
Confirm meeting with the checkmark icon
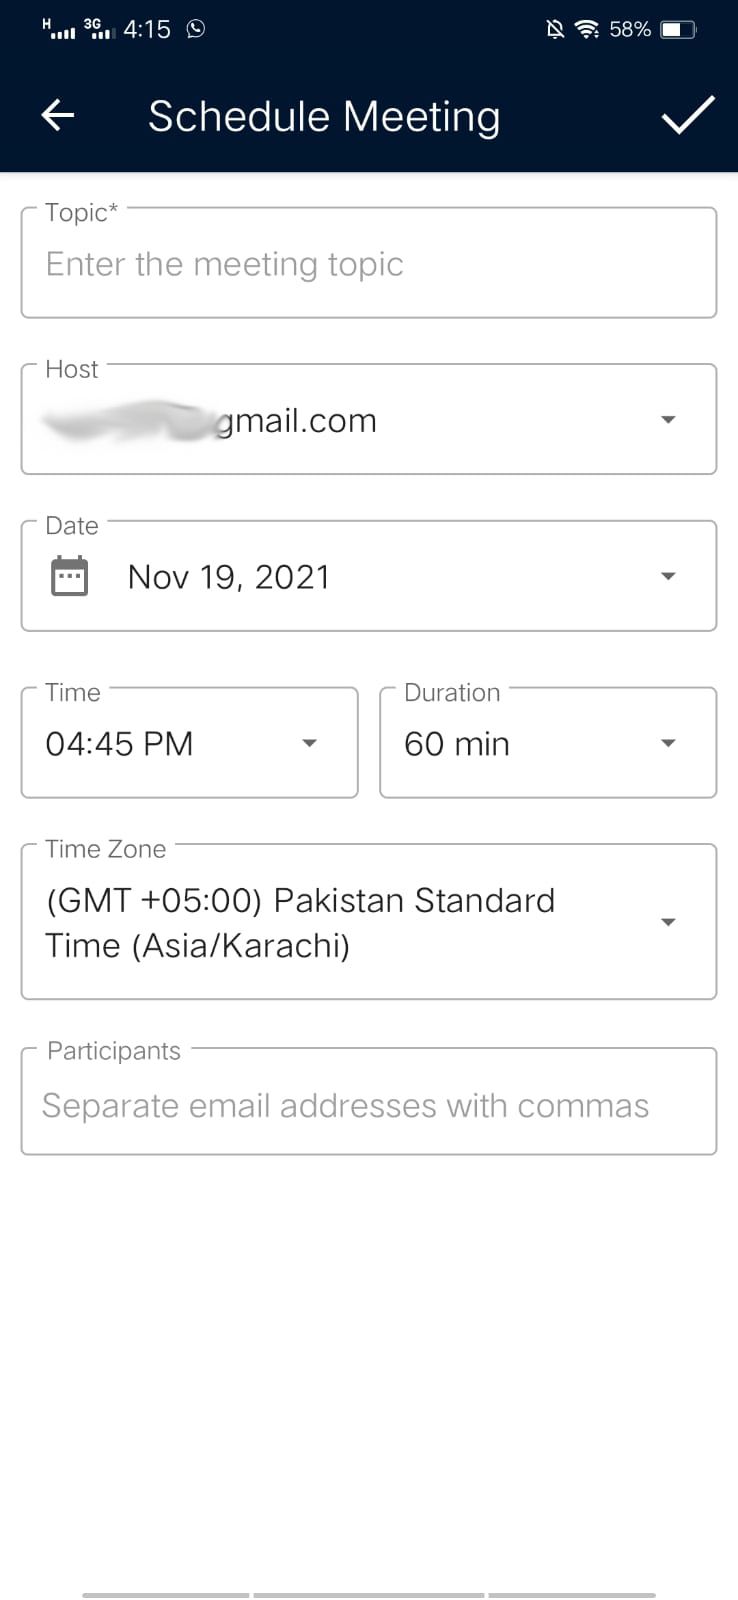click(x=688, y=116)
